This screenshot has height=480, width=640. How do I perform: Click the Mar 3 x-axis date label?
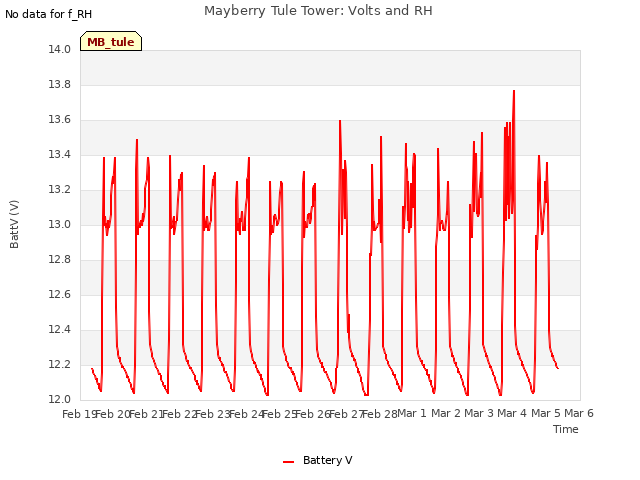pyautogui.click(x=479, y=413)
